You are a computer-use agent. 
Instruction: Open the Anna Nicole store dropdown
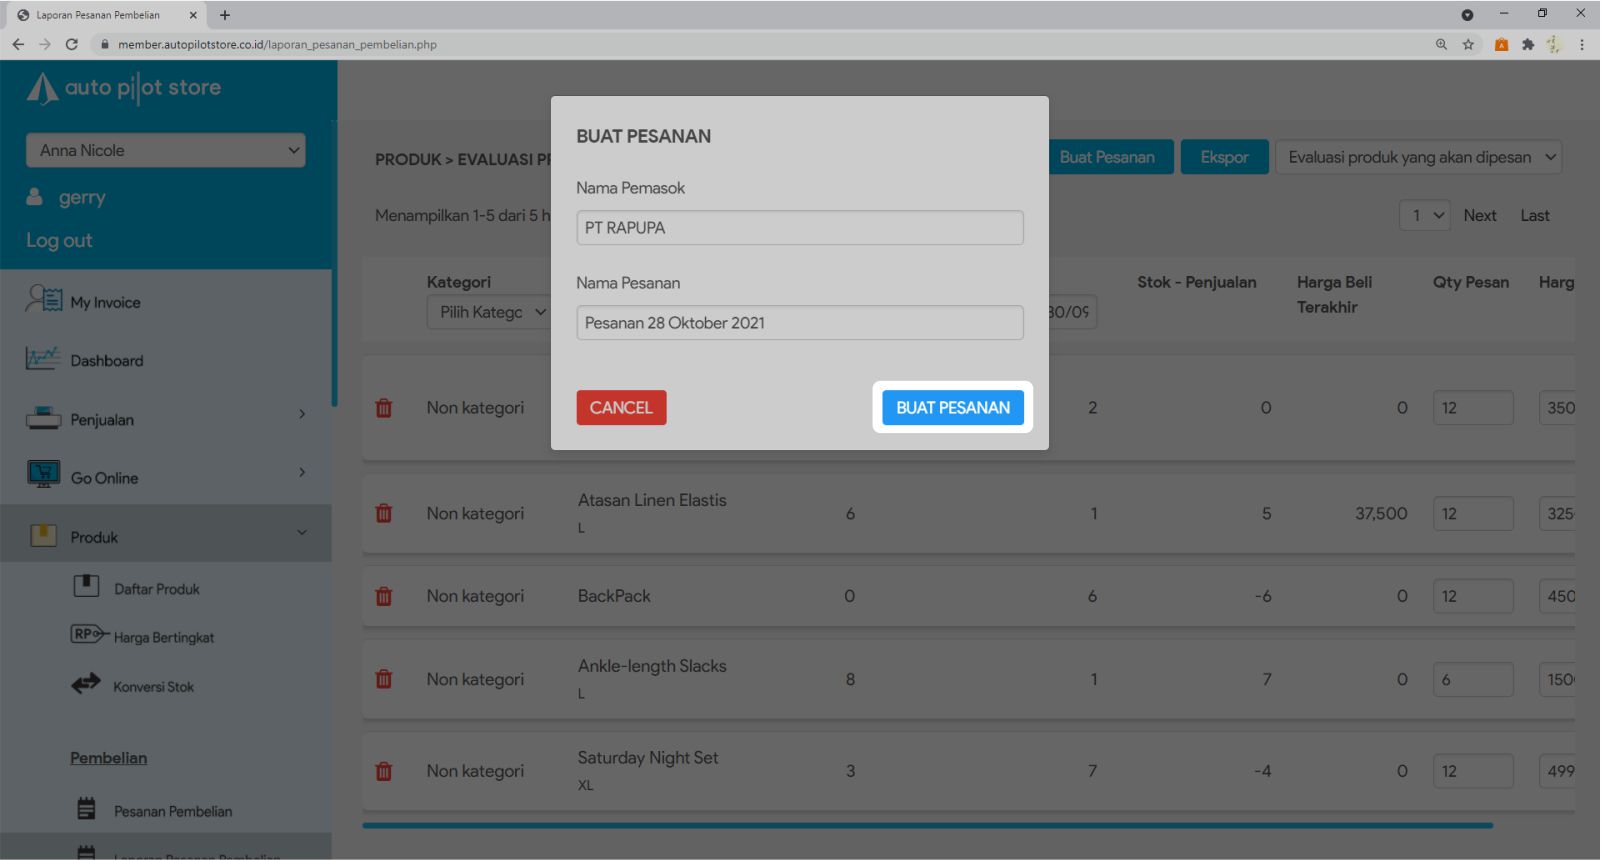tap(166, 151)
